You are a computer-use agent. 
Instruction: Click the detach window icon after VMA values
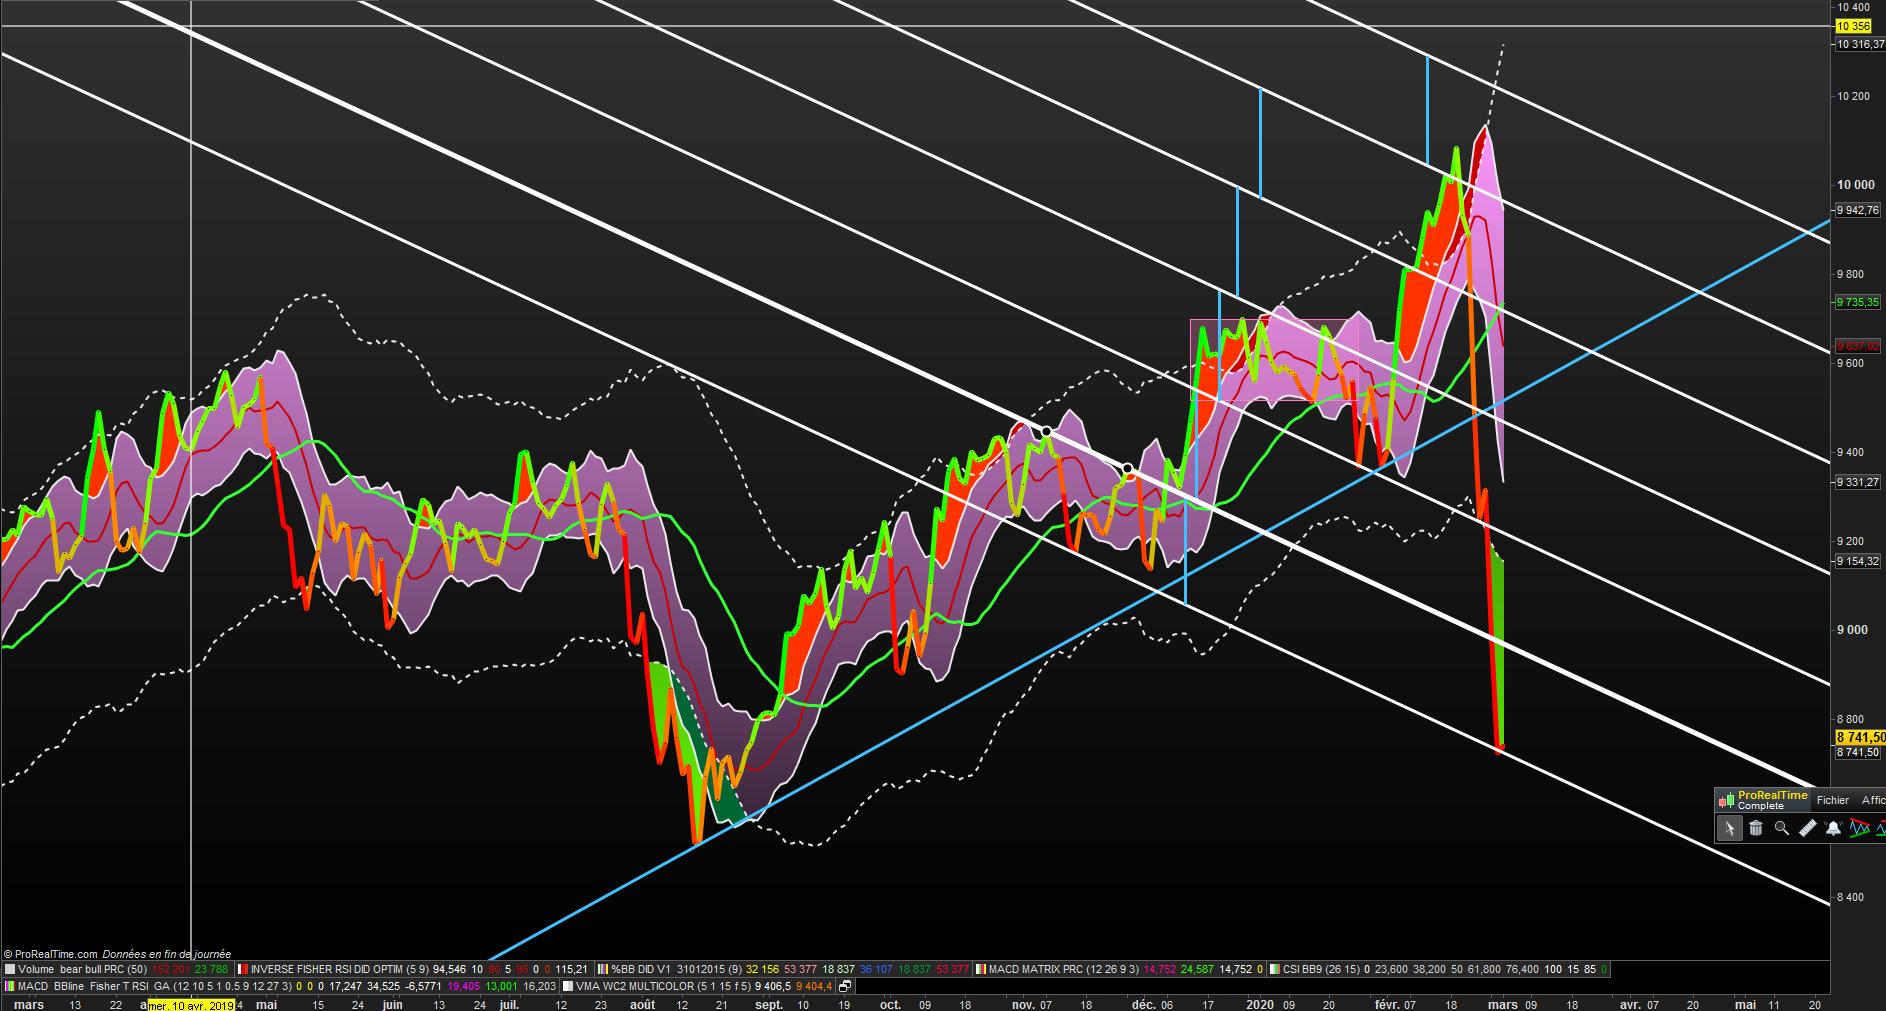click(845, 986)
